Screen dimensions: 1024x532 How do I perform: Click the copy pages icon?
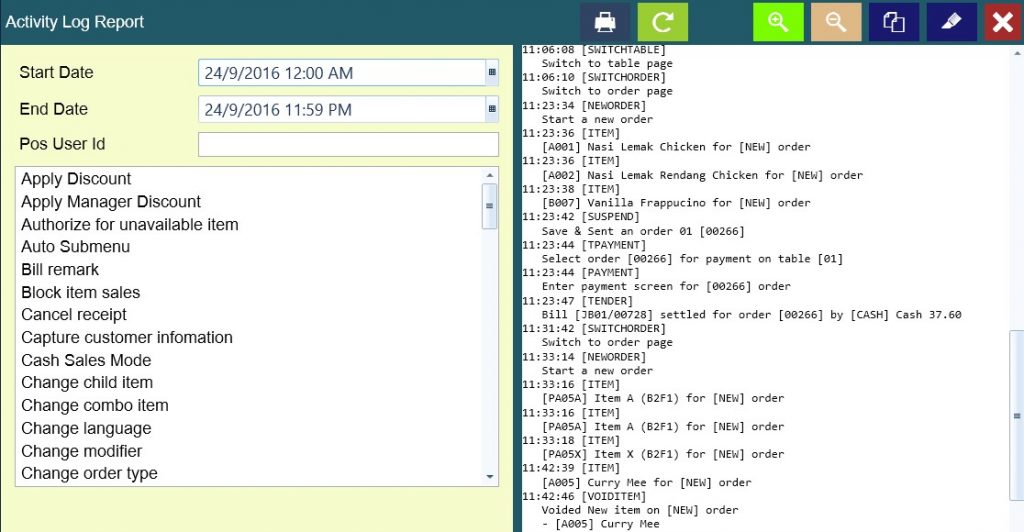pyautogui.click(x=893, y=22)
